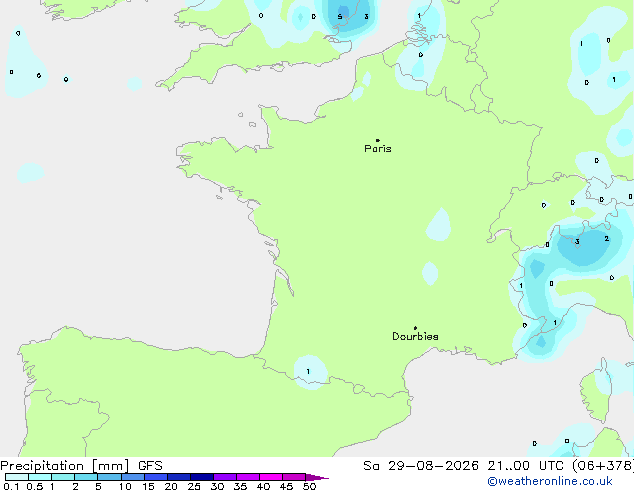The image size is (634, 490).
Task: Open the weatheronline.co.uk copyright link
Action: click(x=550, y=481)
